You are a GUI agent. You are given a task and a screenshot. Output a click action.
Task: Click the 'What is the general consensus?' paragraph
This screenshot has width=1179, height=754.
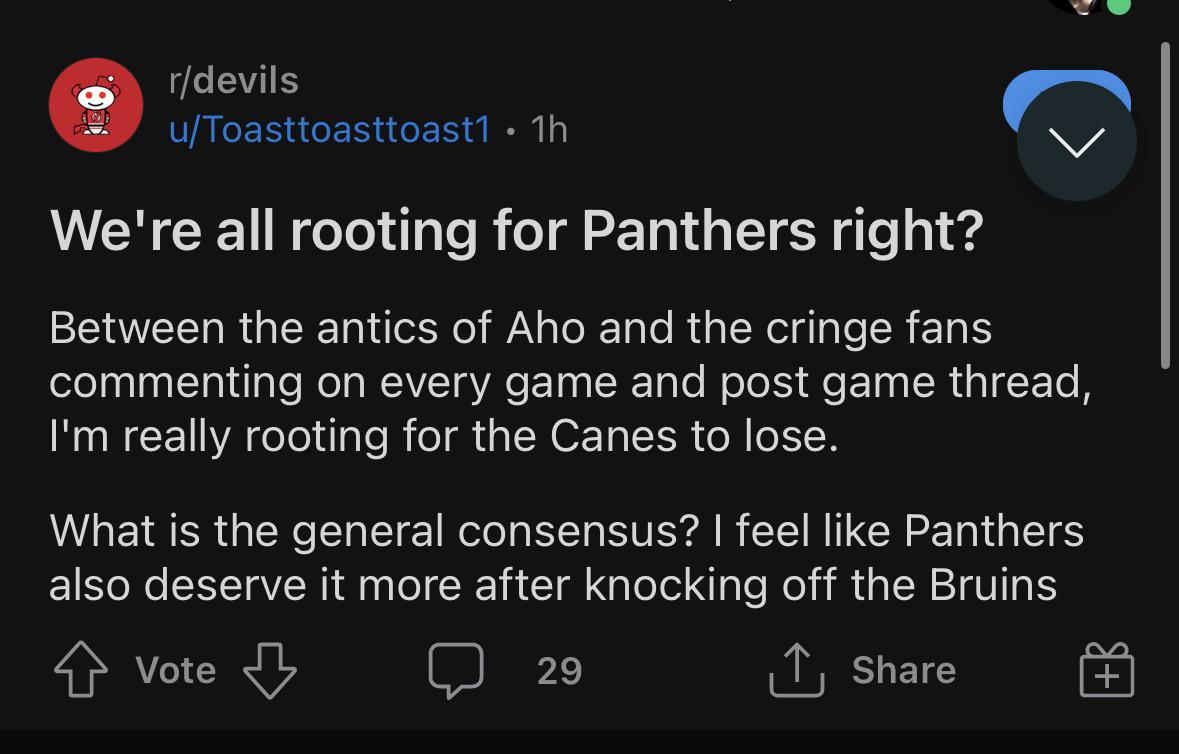[x=566, y=558]
